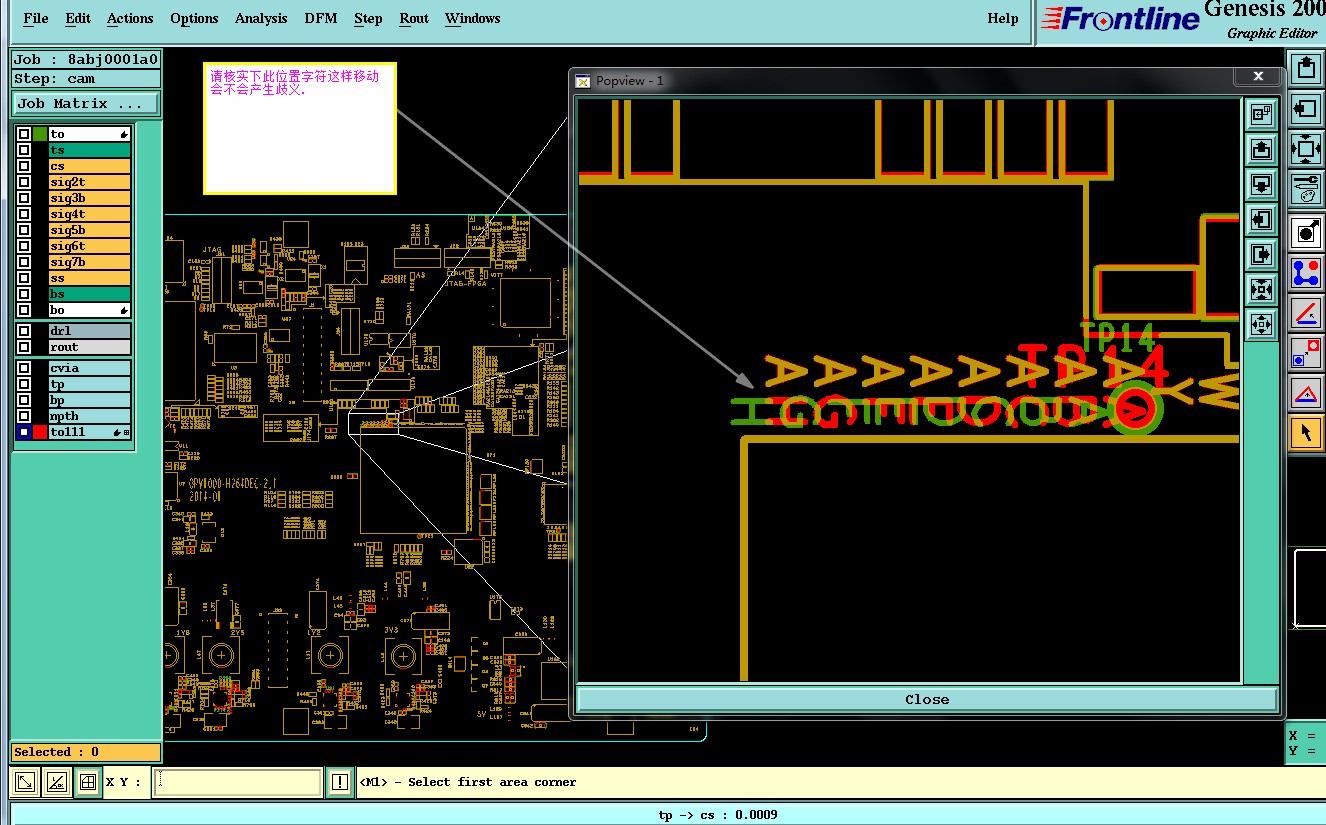Toggle the checkbox for layer to111

(x=24, y=432)
